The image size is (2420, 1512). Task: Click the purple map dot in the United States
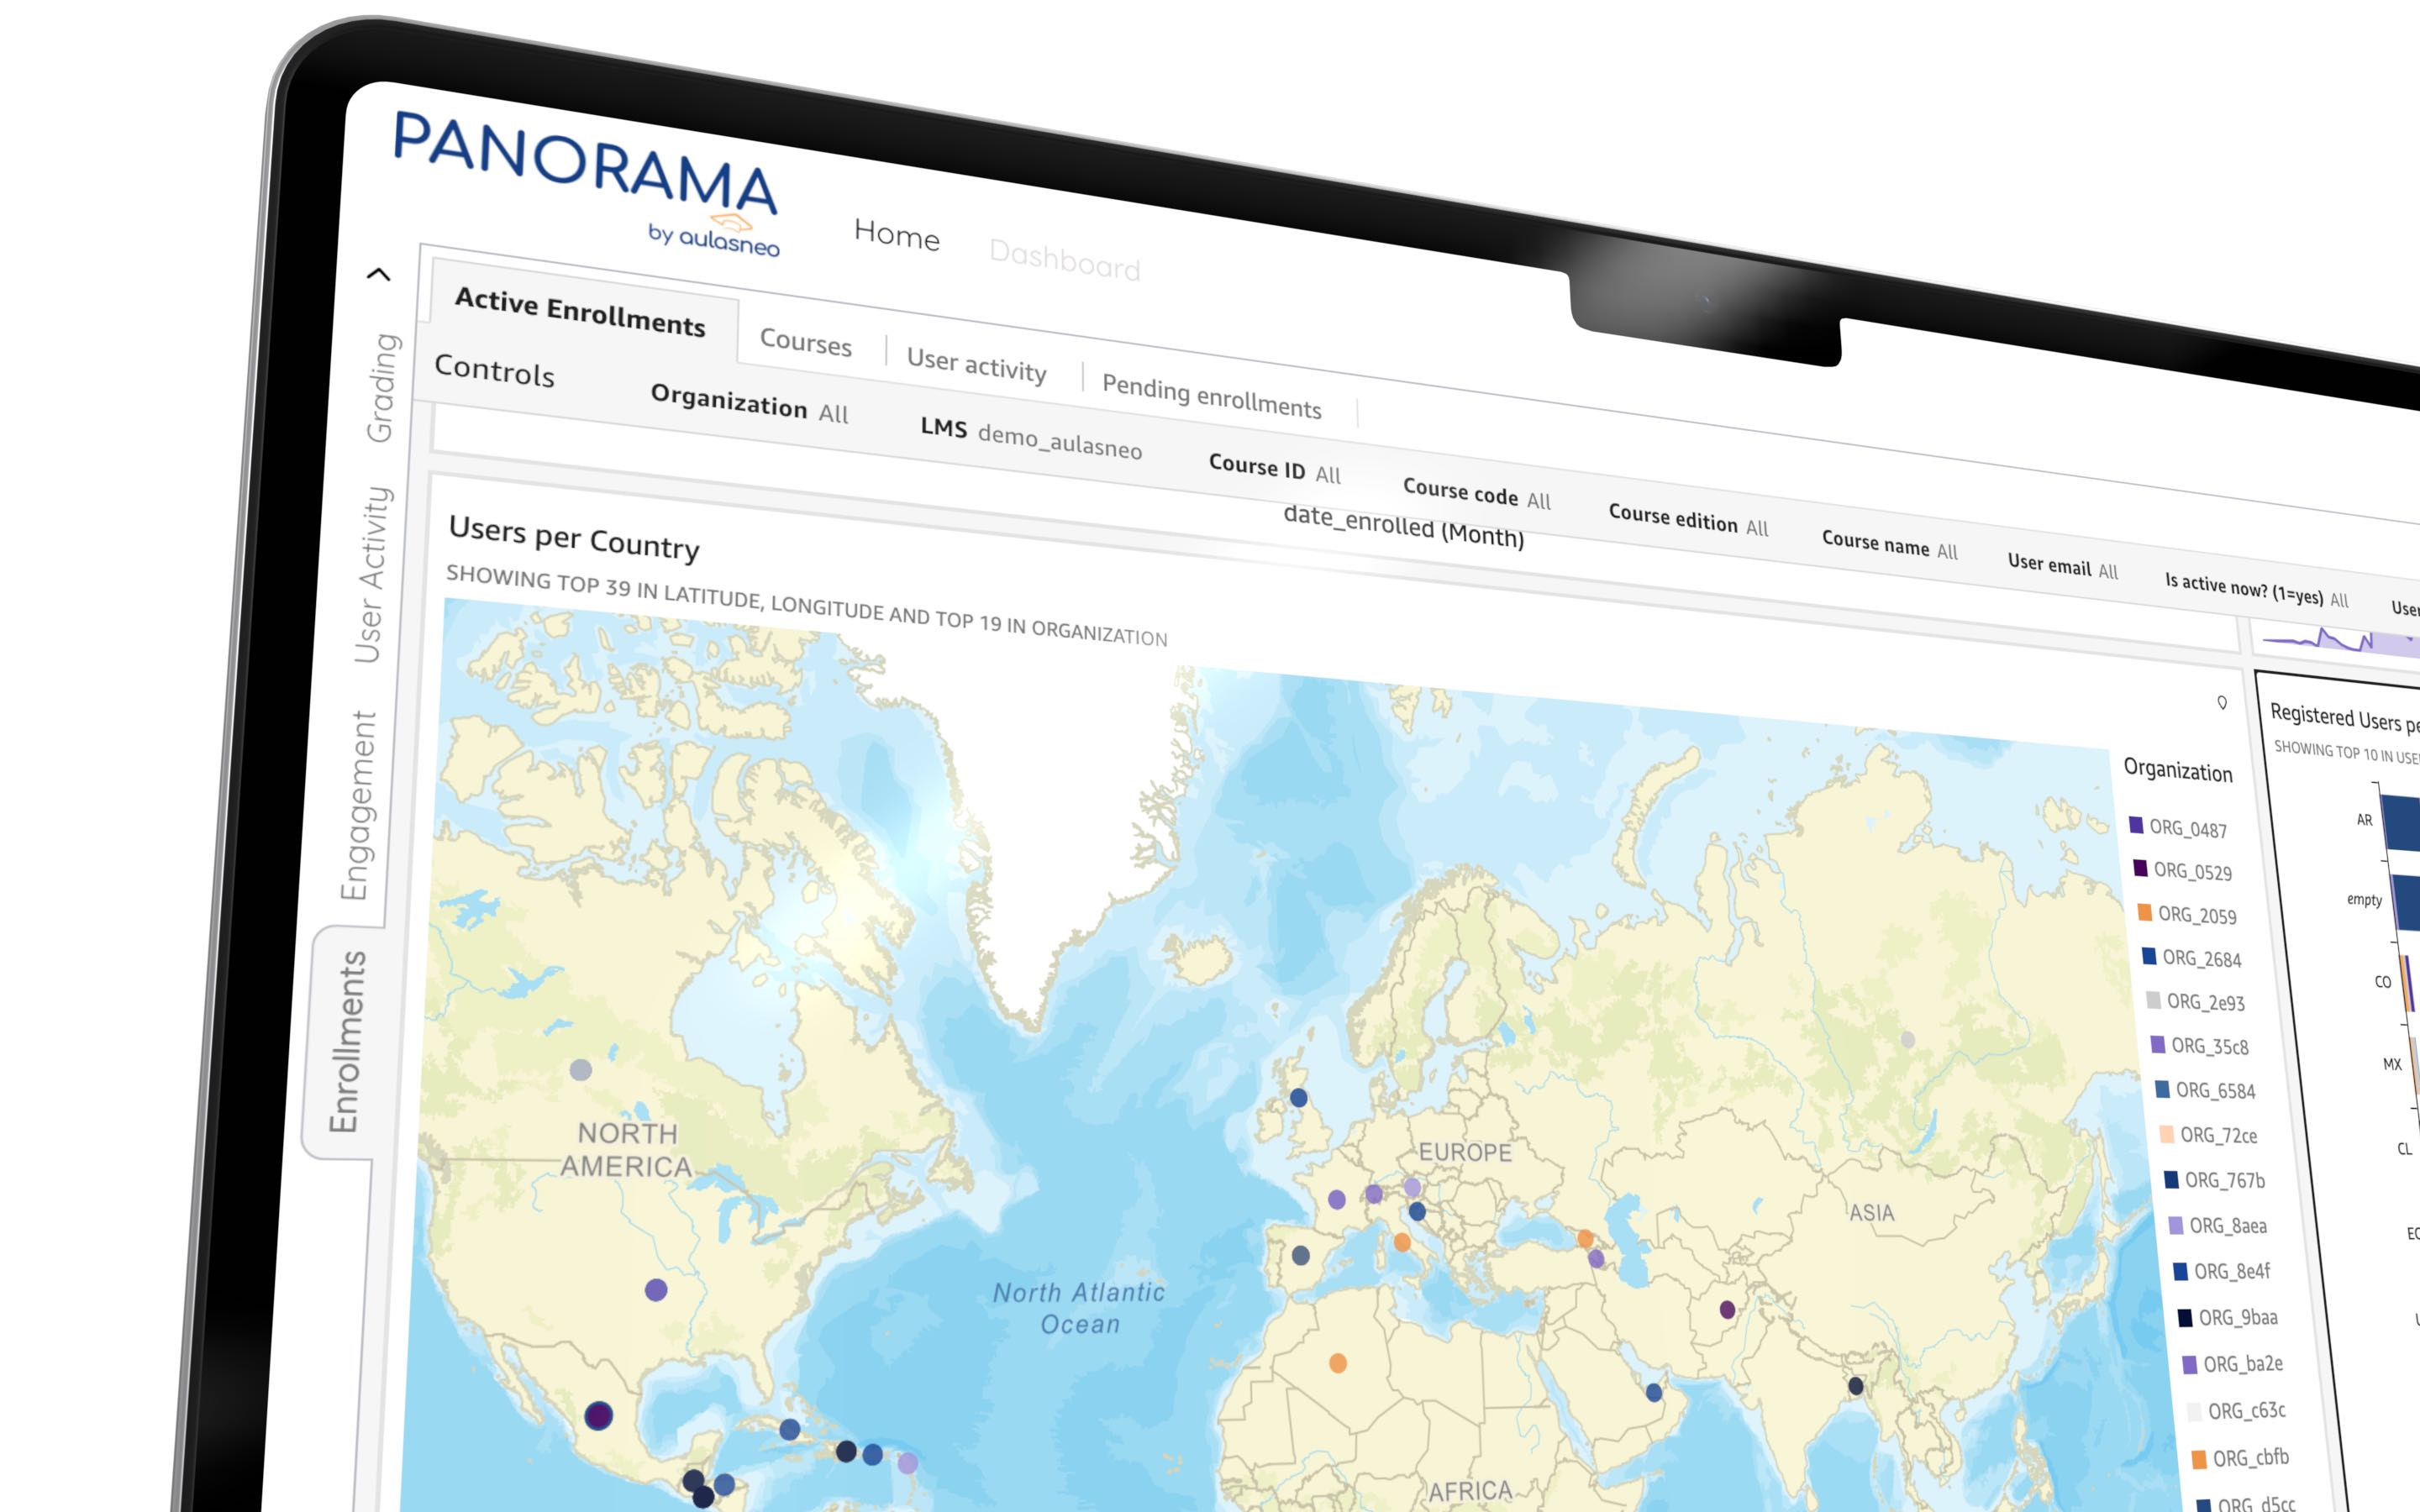[656, 1290]
